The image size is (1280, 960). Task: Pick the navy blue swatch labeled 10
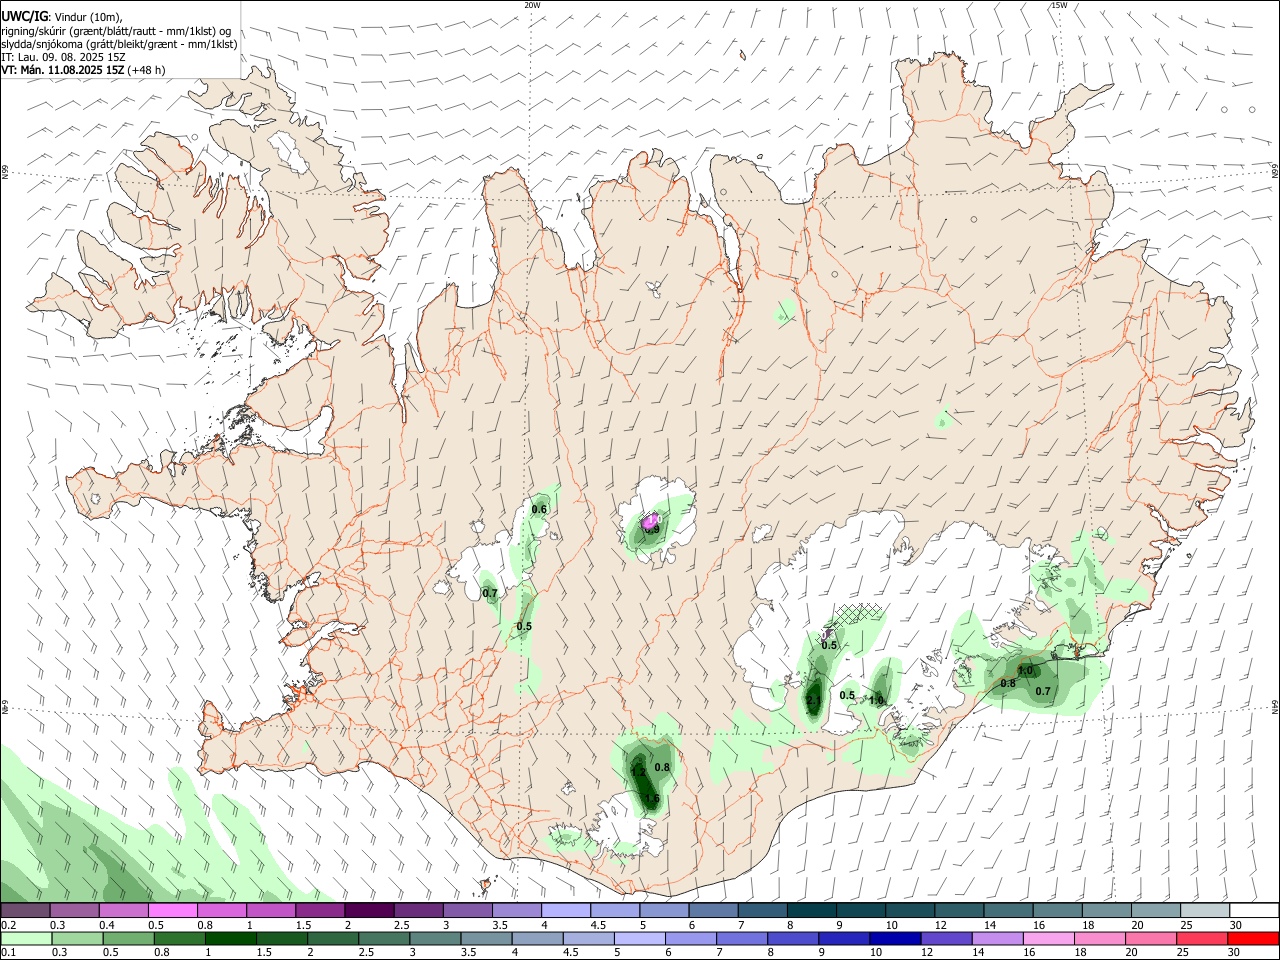pos(893,939)
